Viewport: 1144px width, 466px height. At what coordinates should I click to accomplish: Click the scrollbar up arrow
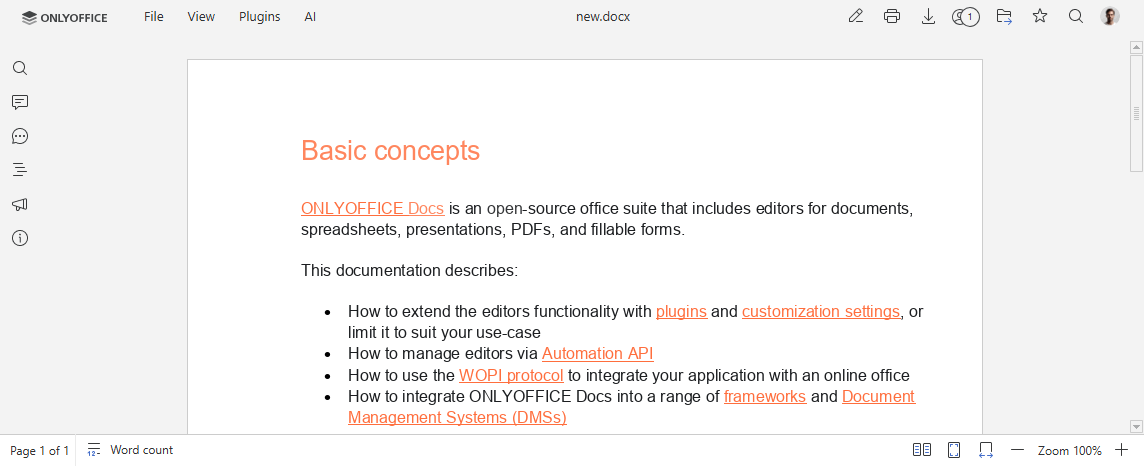[1136, 47]
